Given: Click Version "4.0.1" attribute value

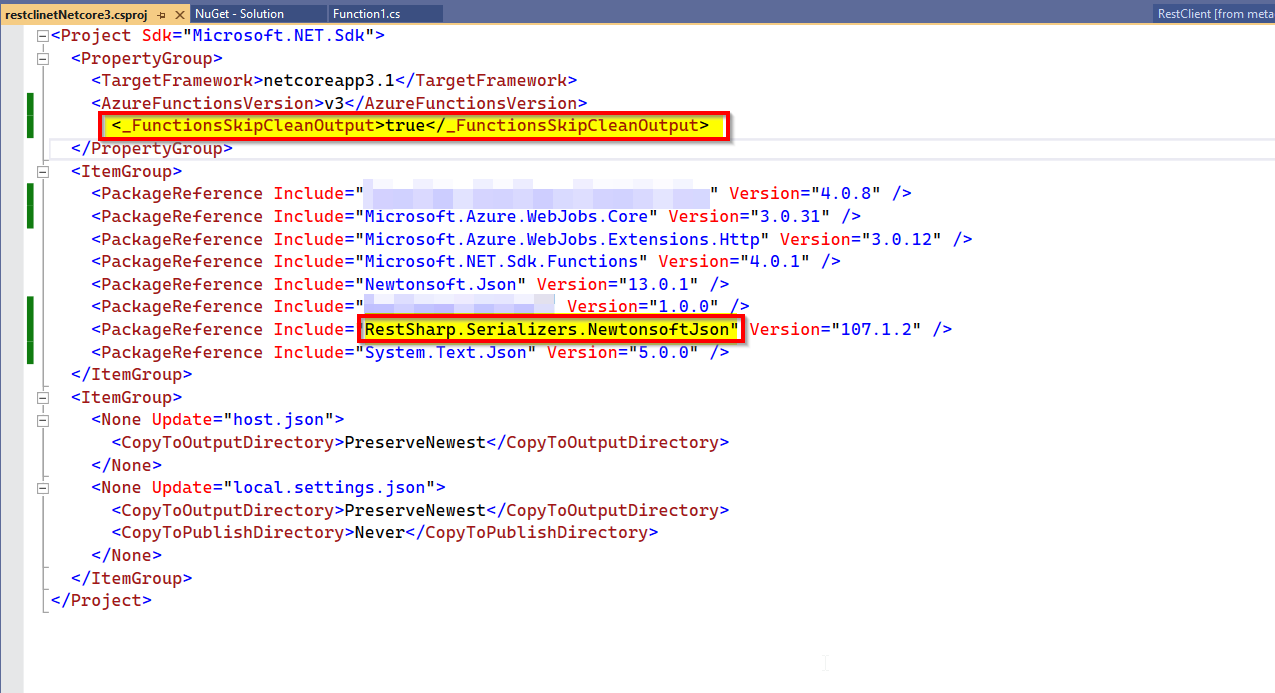Looking at the screenshot, I should point(774,261).
